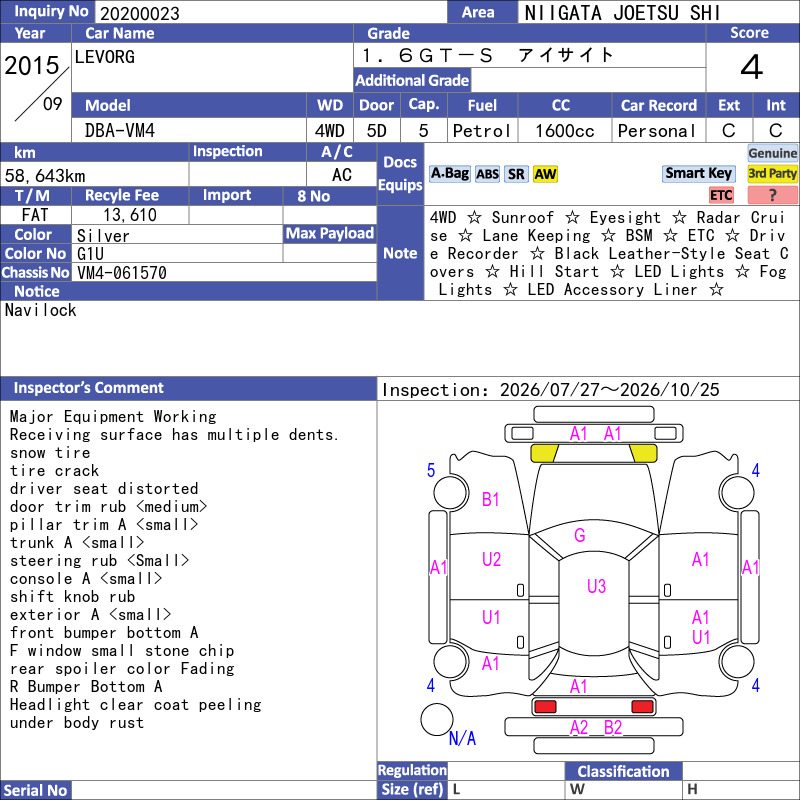Click the 'under body rust' comment
Screen dimensions: 800x800
coord(77,722)
